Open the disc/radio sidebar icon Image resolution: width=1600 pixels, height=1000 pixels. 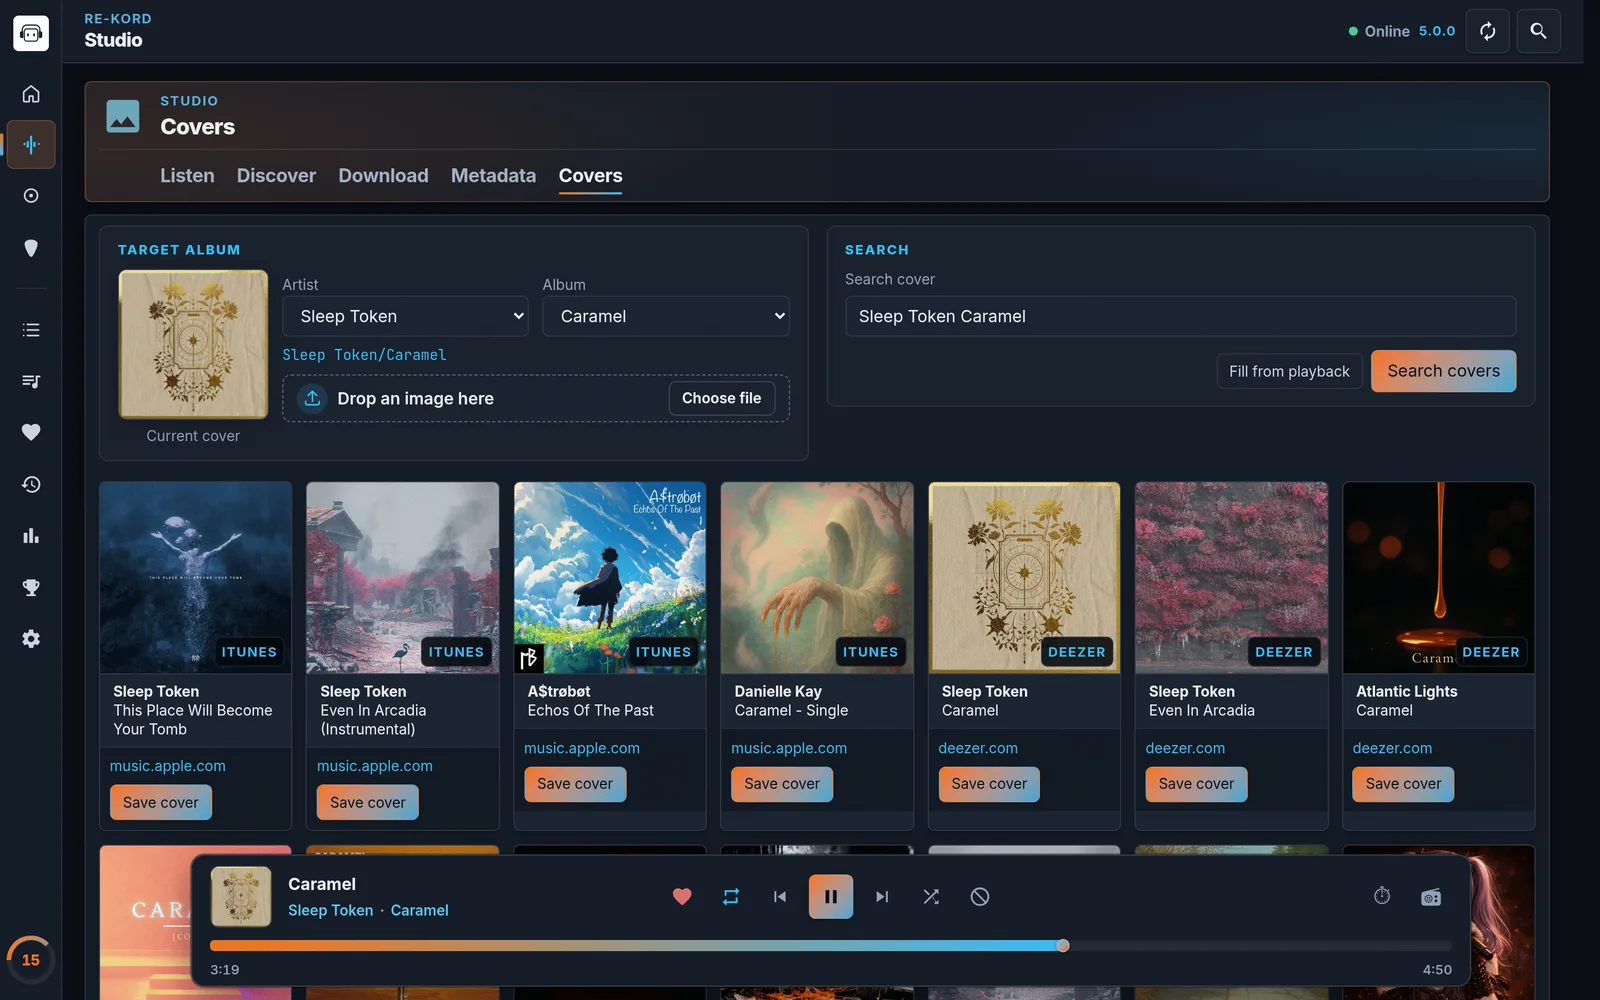tap(31, 196)
